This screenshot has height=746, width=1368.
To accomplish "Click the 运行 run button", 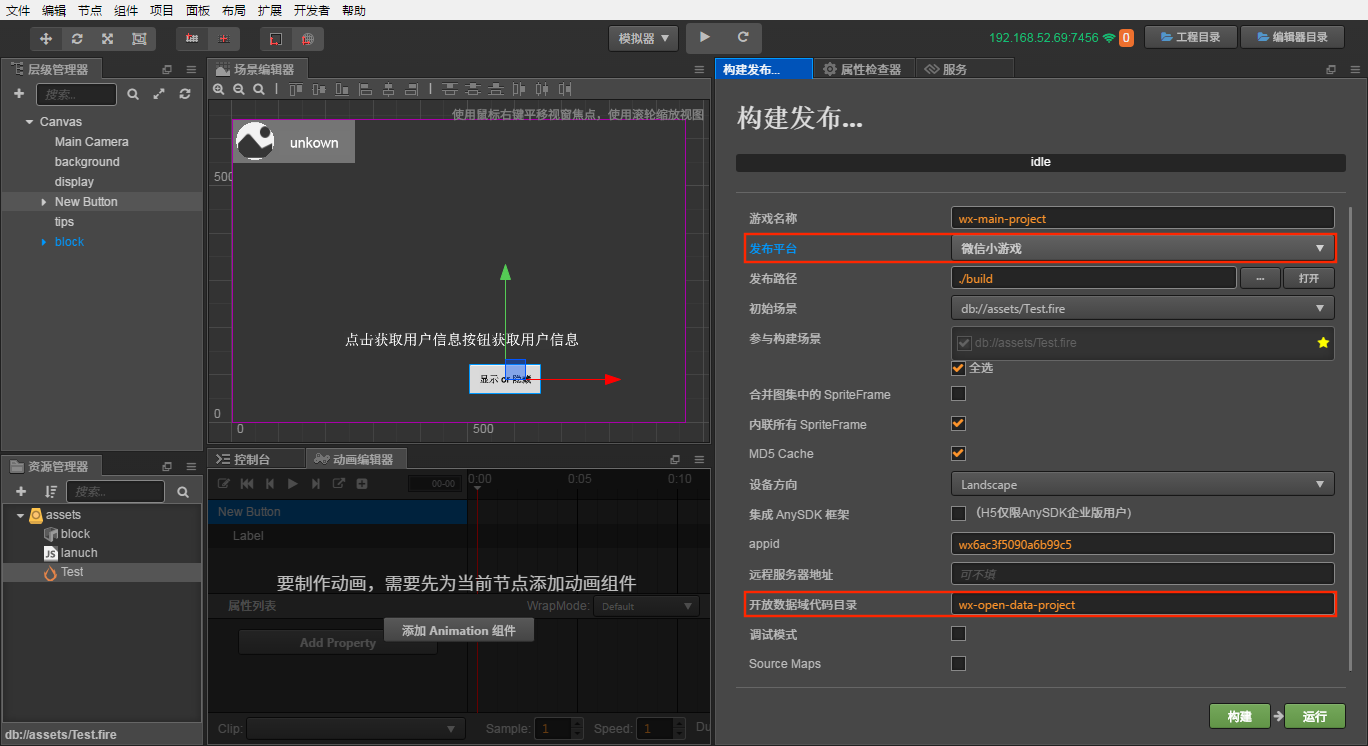I will tap(1315, 716).
